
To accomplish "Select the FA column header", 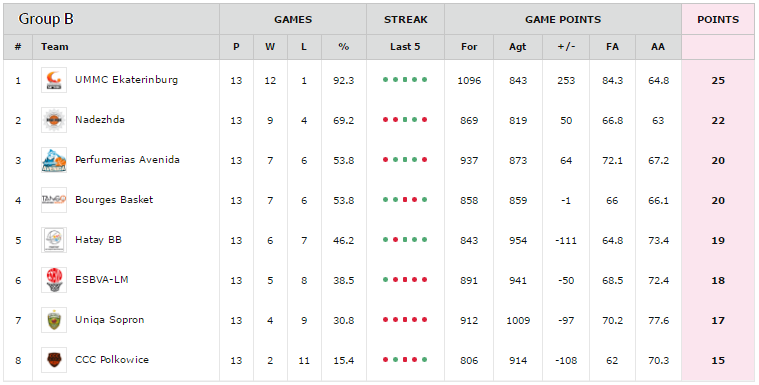I will click(612, 47).
